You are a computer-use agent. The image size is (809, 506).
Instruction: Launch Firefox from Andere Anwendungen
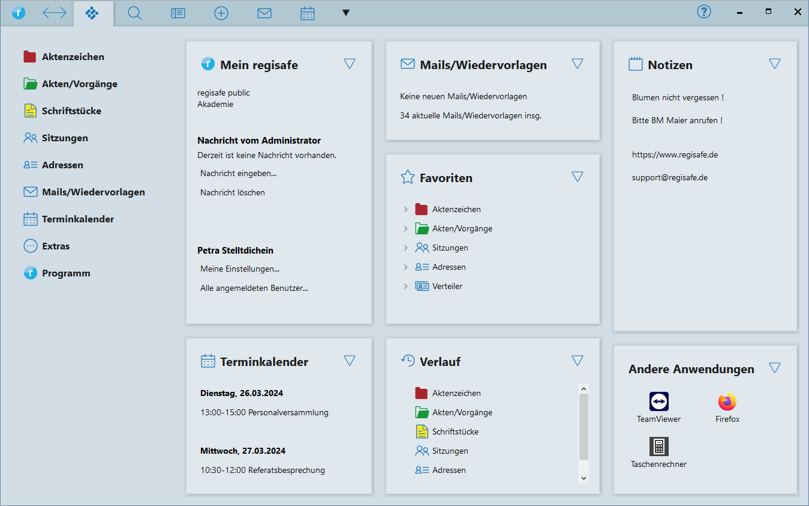coord(727,402)
